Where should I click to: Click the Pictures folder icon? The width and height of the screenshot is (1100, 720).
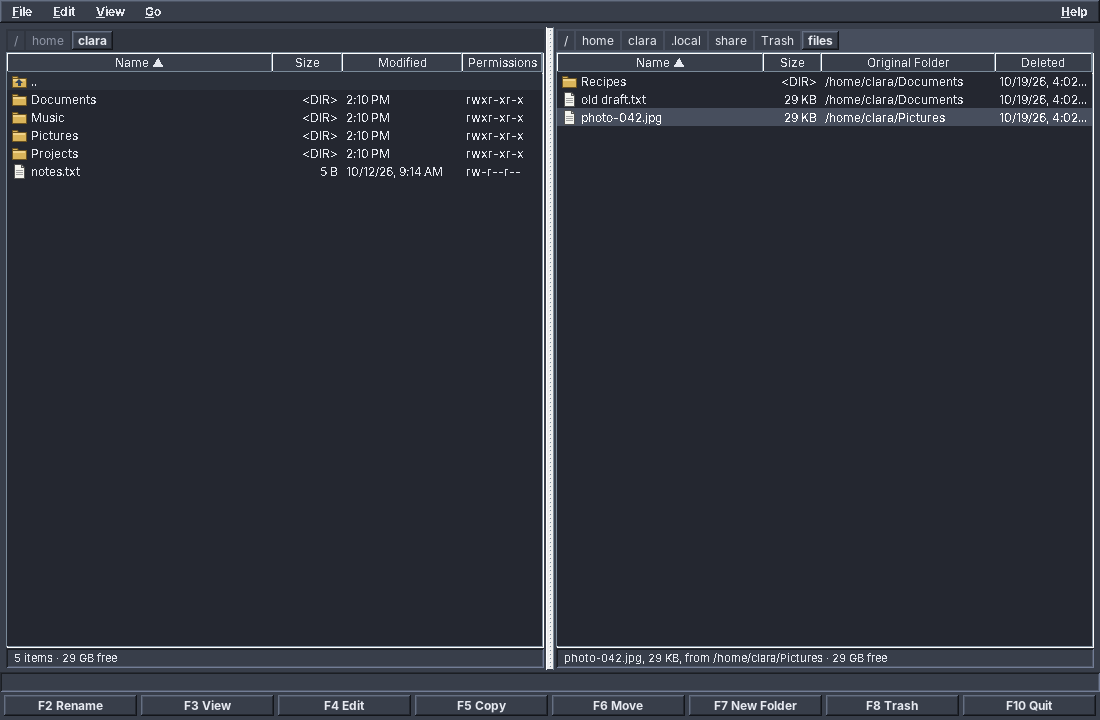[x=20, y=136]
